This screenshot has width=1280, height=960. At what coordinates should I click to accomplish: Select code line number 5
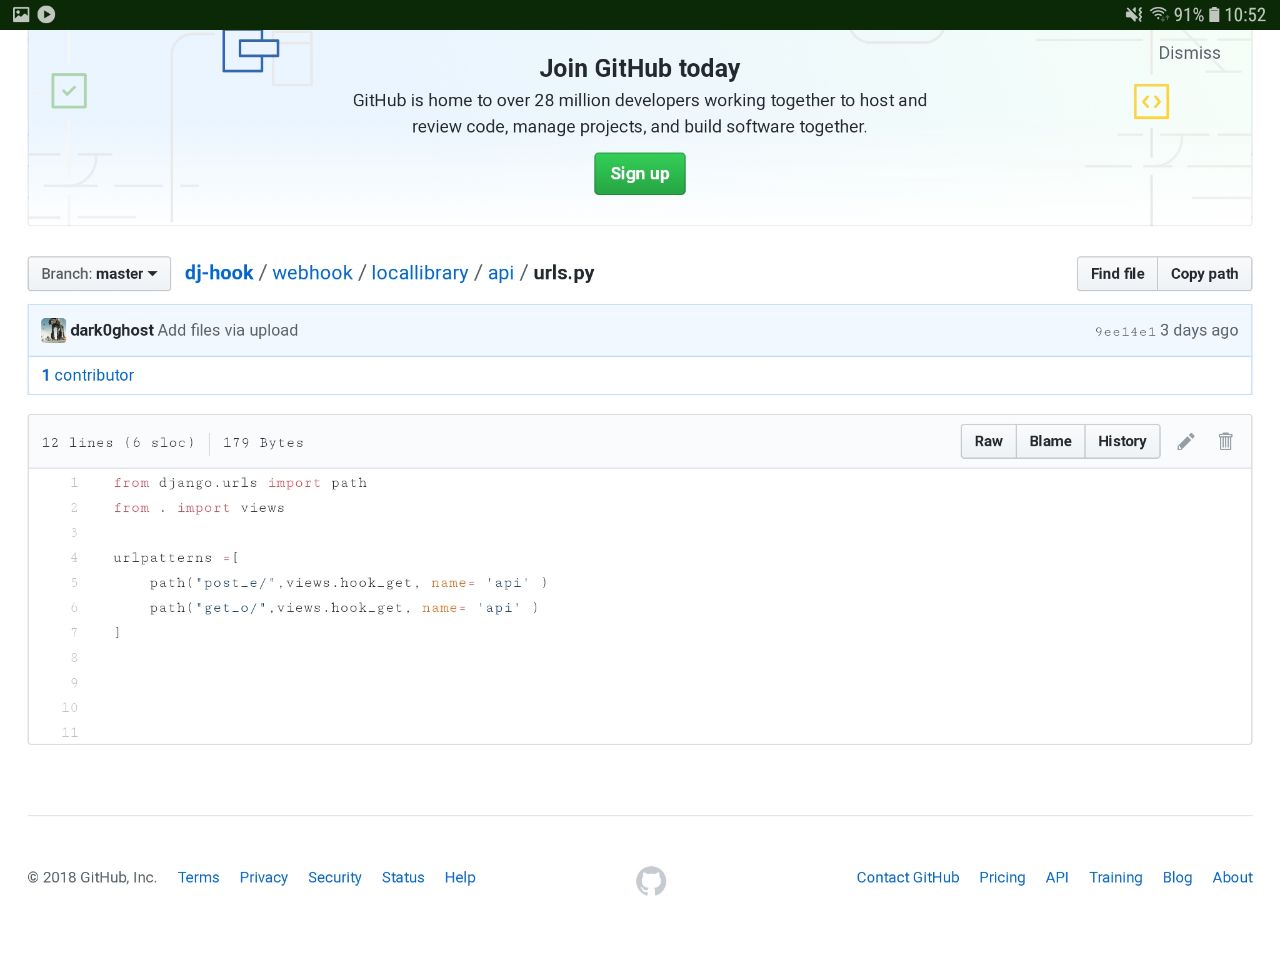pos(74,583)
